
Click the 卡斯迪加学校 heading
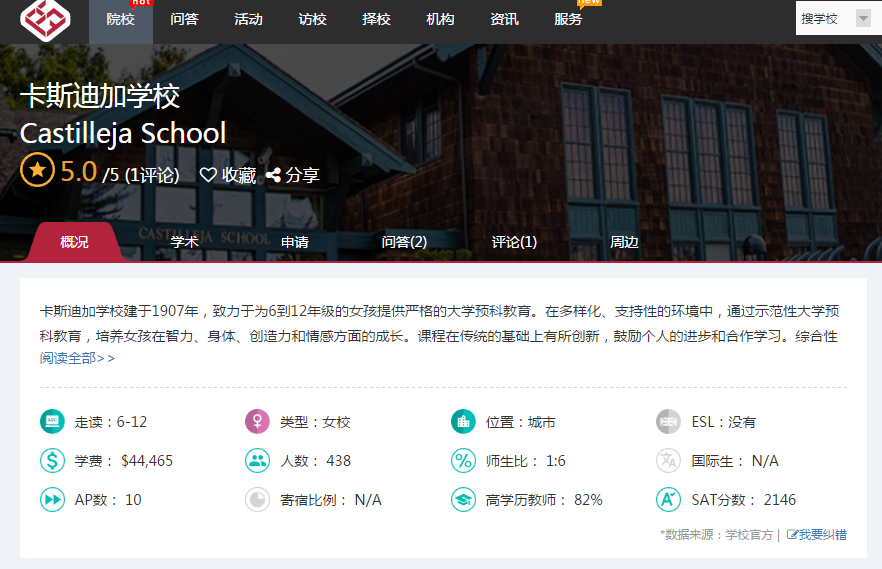100,96
